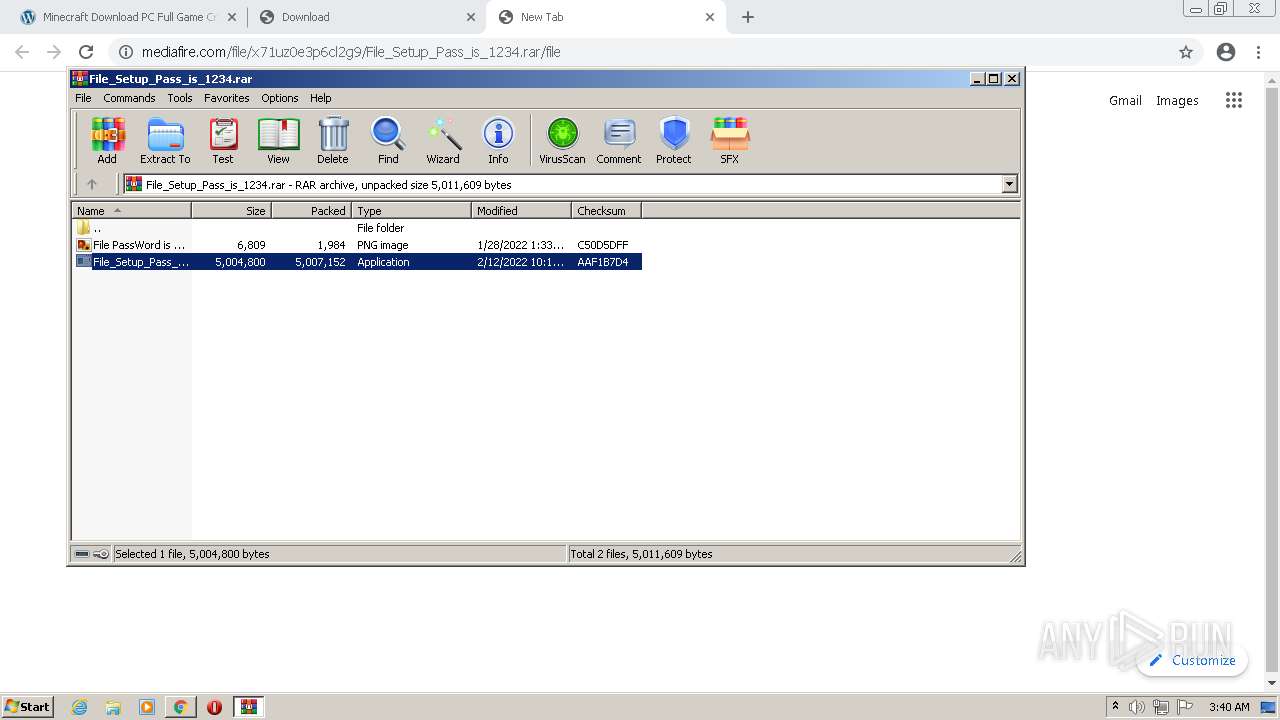This screenshot has height=720, width=1280.
Task: Sort by Packed column header
Action: pyautogui.click(x=311, y=211)
